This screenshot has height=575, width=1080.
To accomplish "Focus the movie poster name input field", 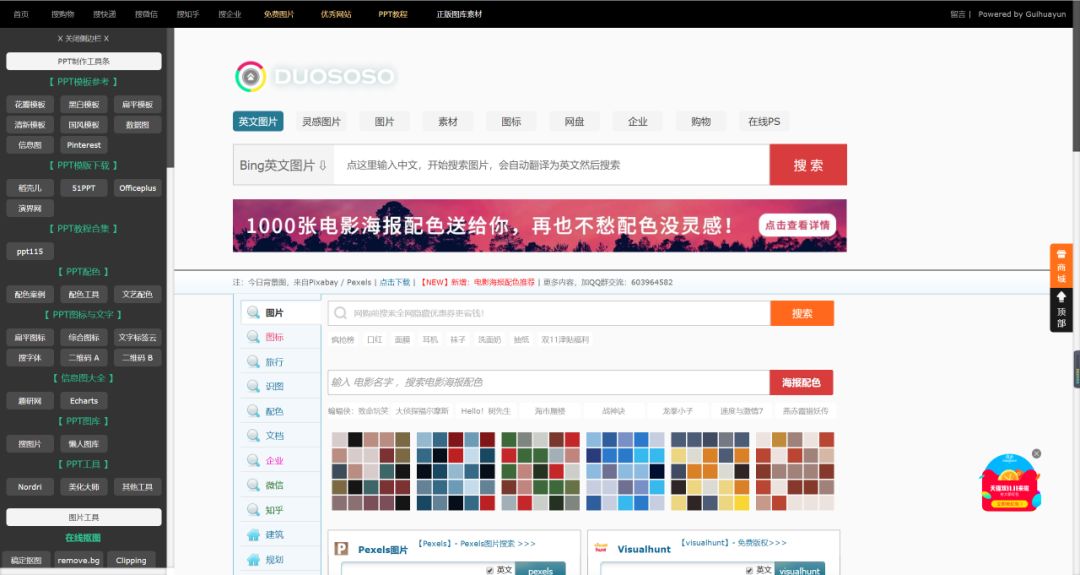I will [x=548, y=382].
